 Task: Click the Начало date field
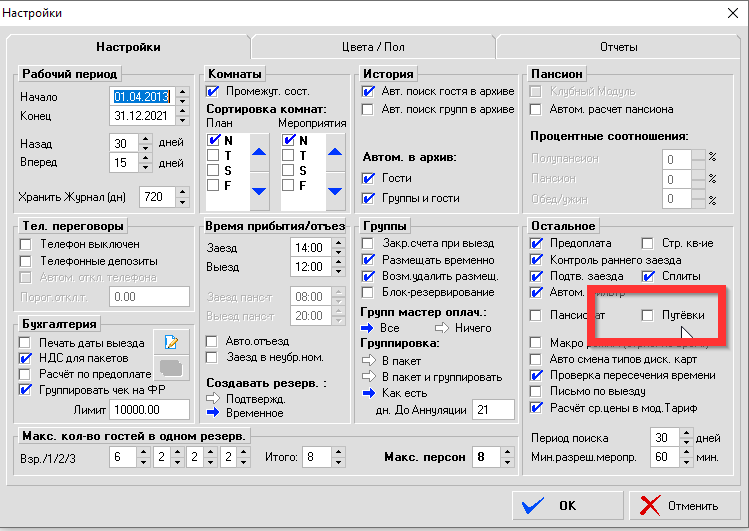142,97
